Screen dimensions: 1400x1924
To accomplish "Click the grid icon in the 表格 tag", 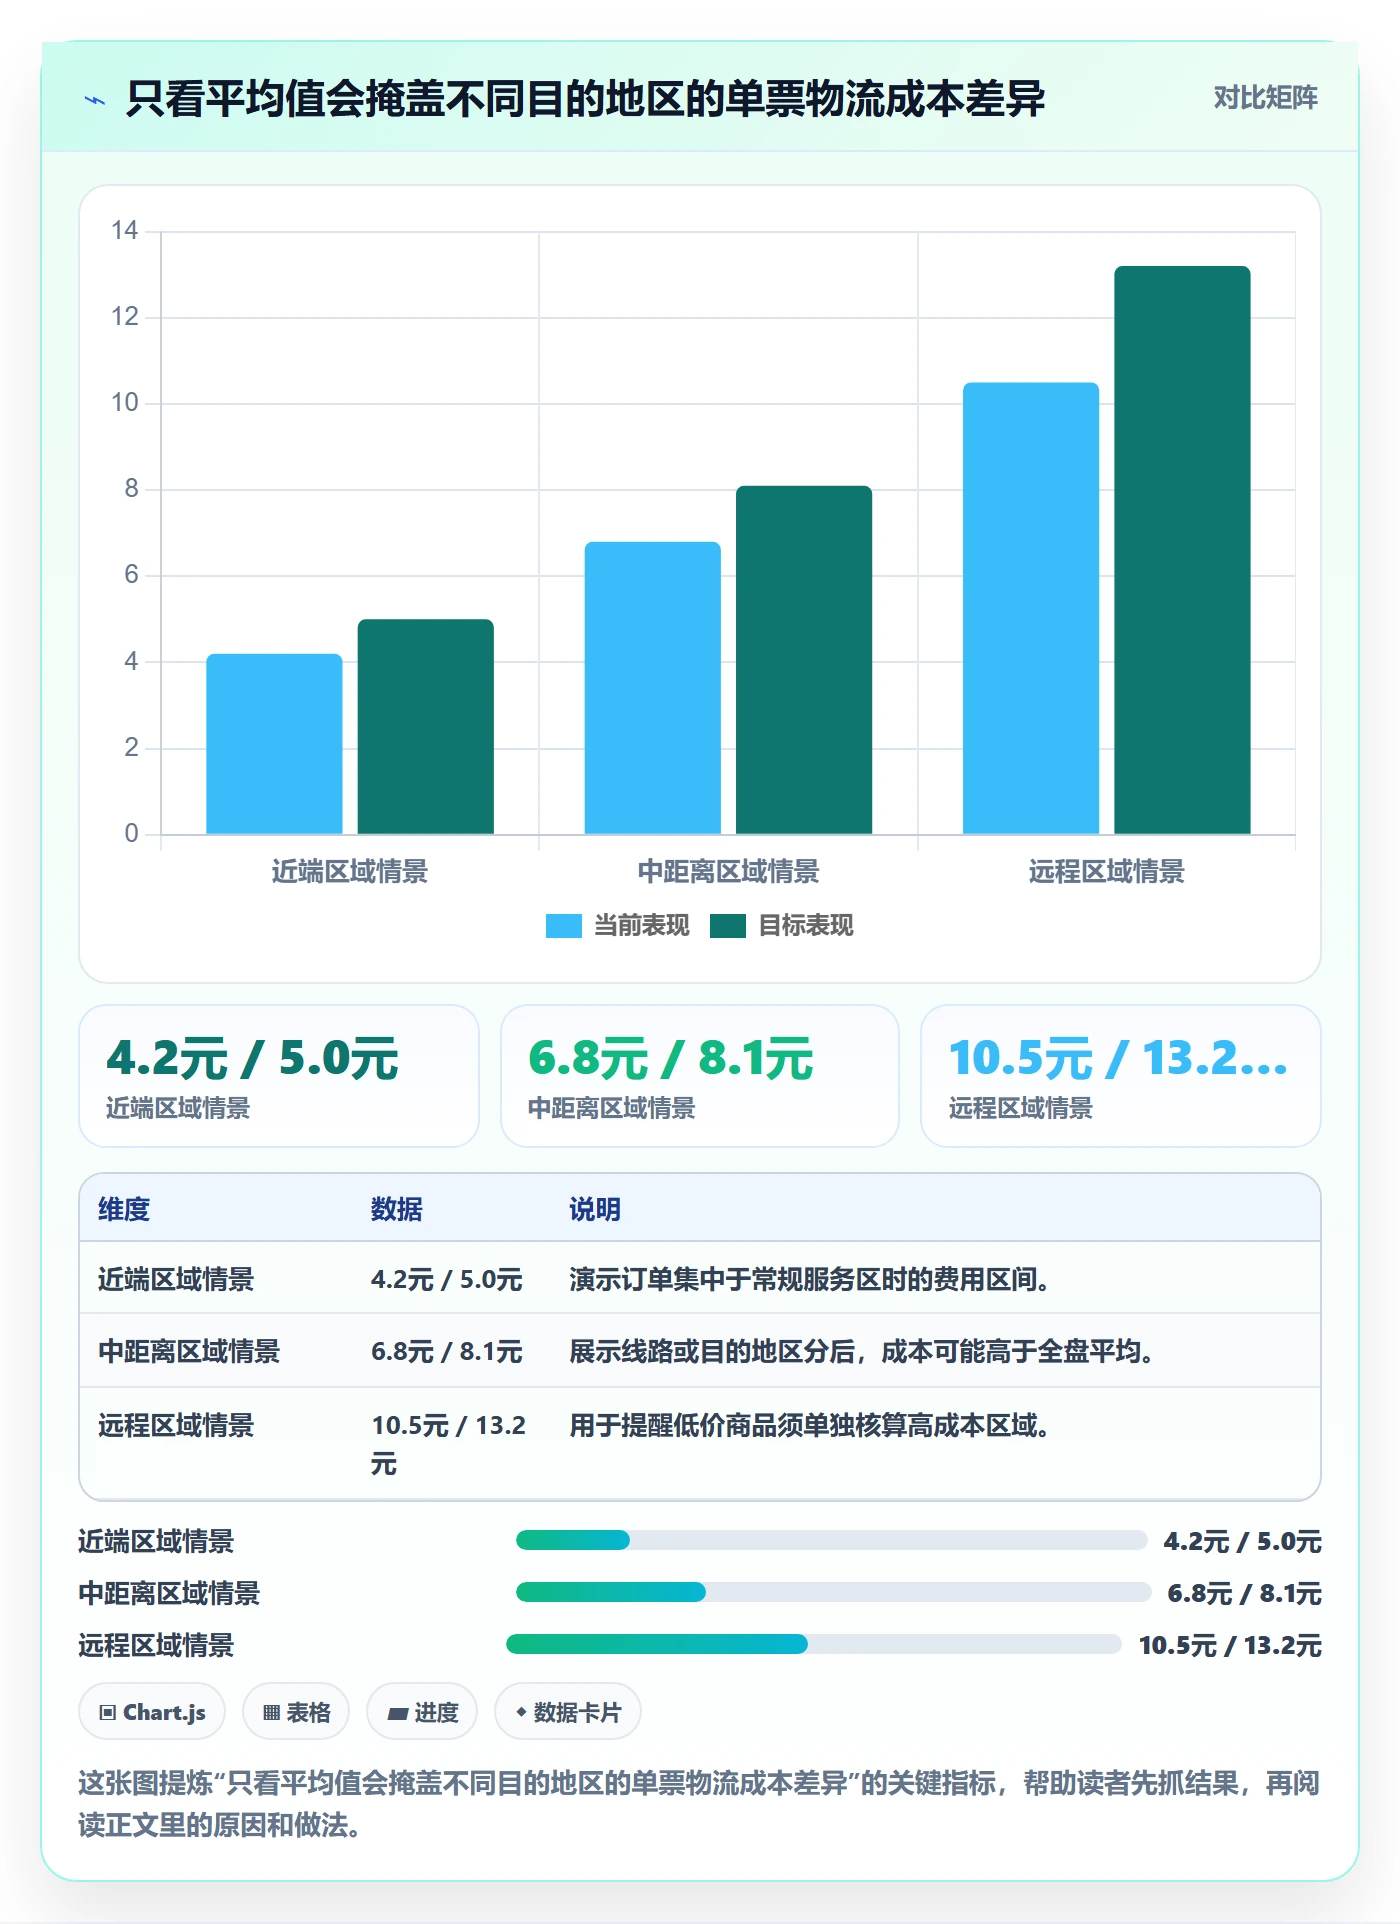I will (x=271, y=1713).
